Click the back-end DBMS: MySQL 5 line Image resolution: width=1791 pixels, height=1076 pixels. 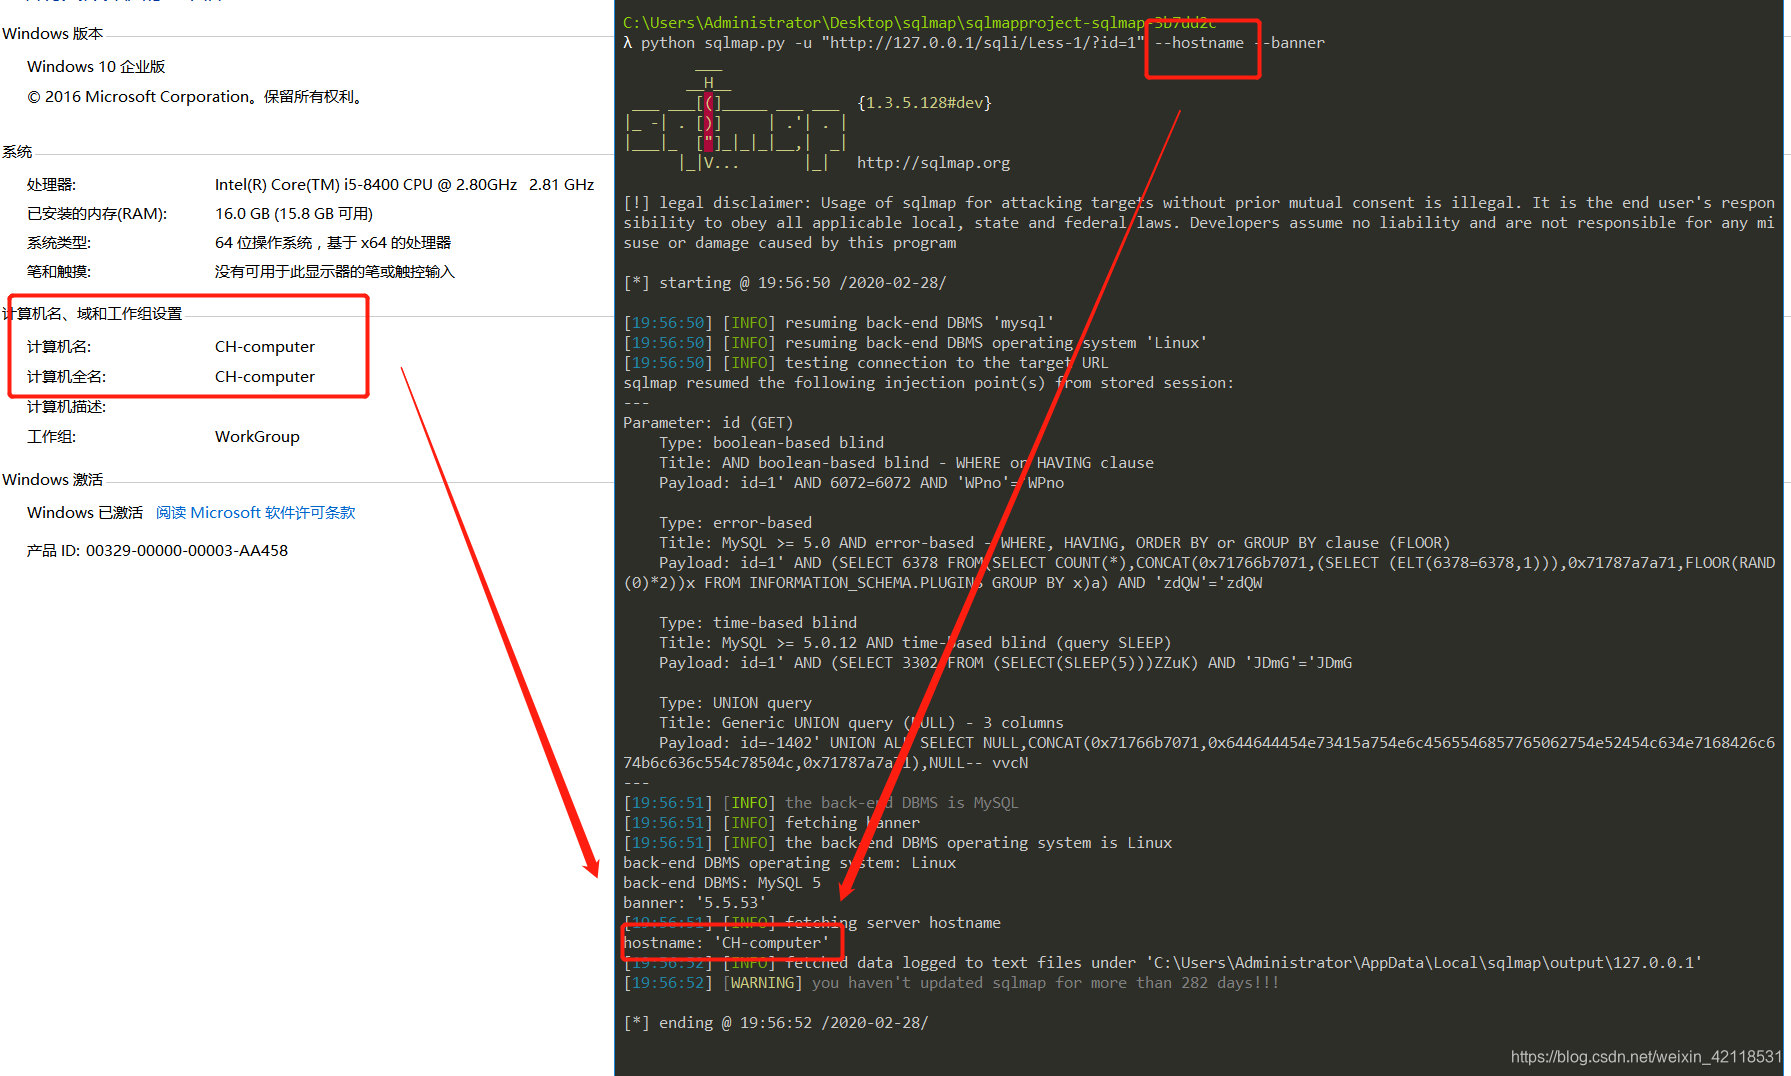point(722,882)
